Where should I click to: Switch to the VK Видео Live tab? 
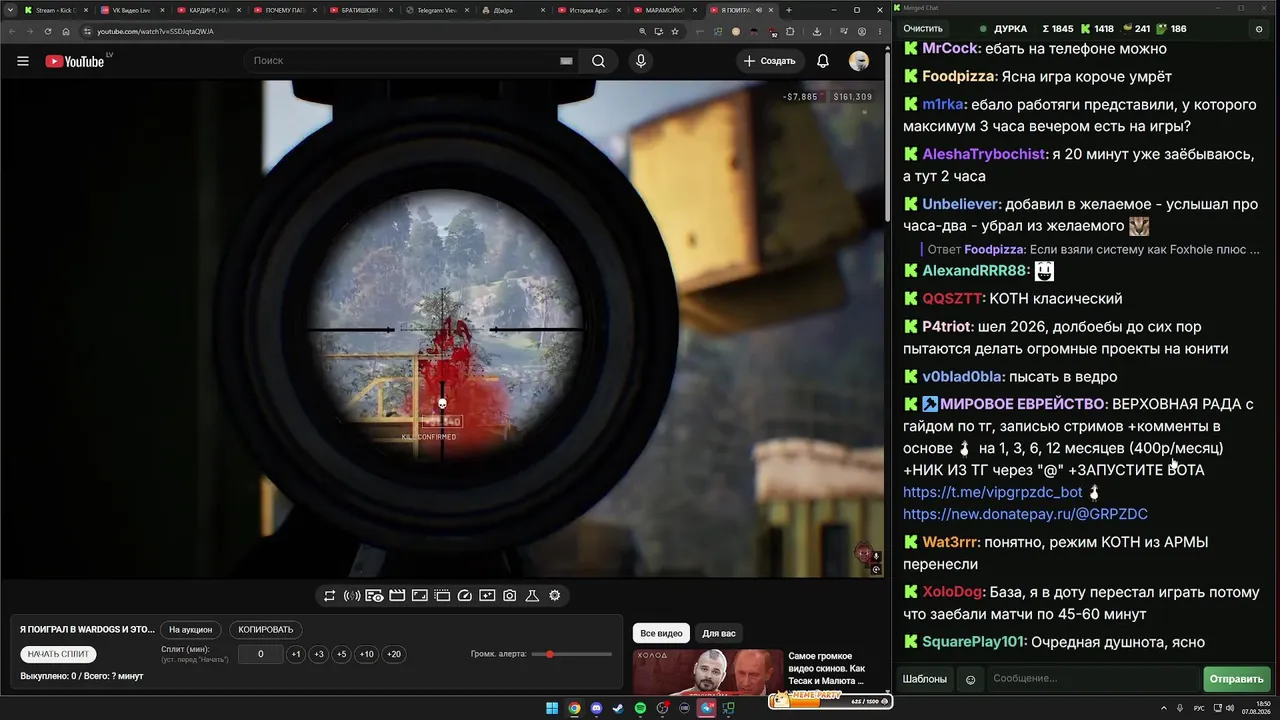click(131, 10)
